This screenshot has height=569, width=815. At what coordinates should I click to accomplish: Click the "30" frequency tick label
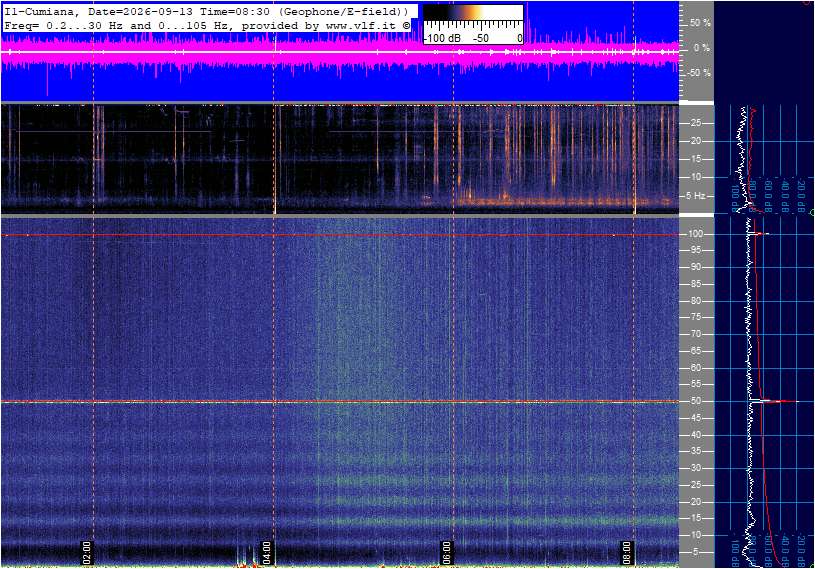696,468
